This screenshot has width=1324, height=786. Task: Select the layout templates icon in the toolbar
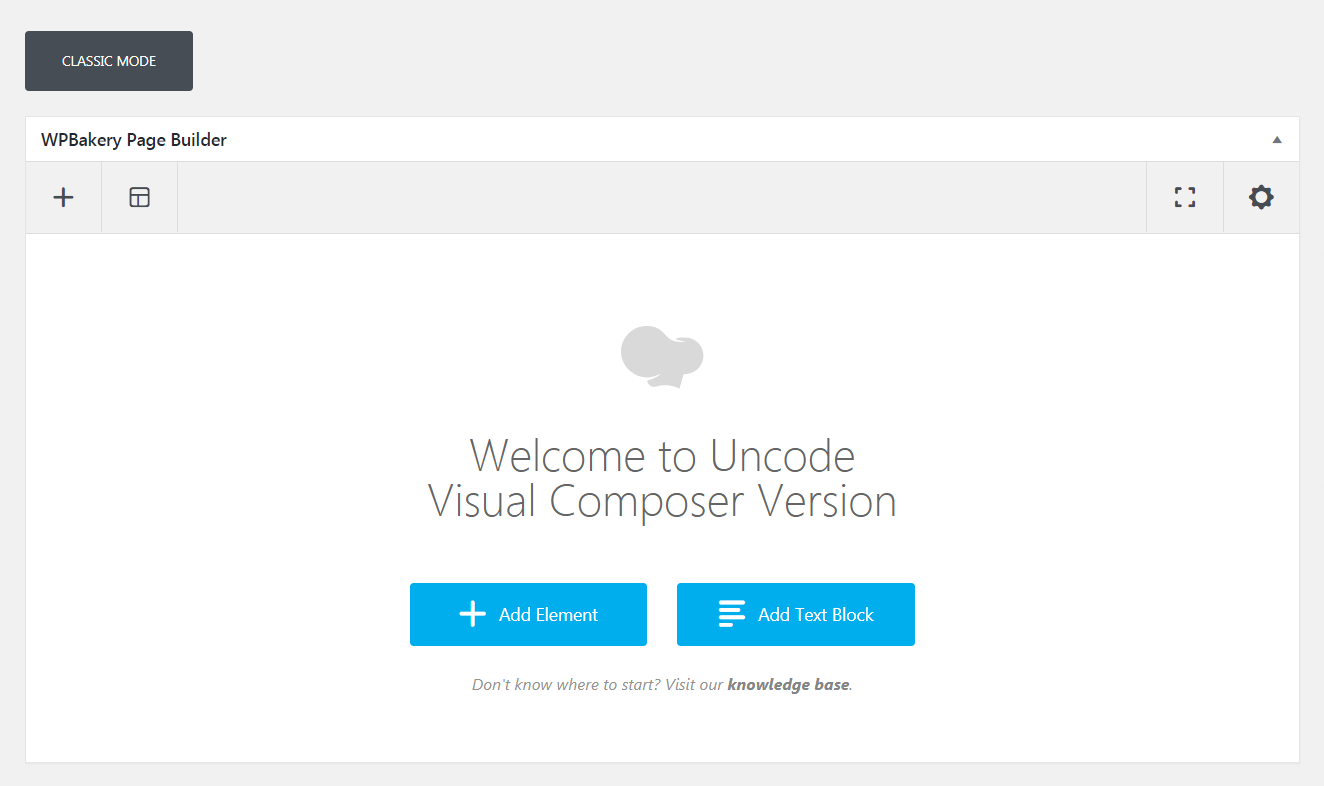(x=139, y=197)
